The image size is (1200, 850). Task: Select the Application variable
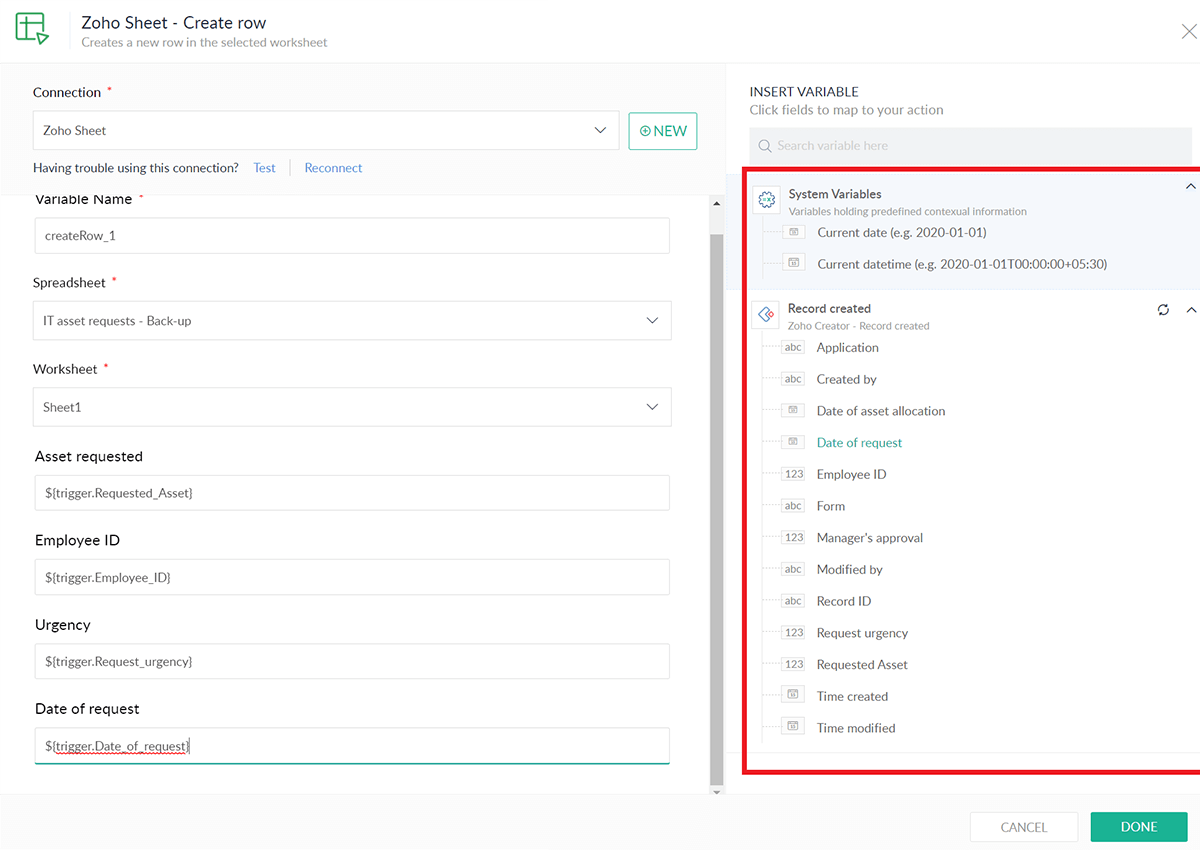tap(847, 348)
